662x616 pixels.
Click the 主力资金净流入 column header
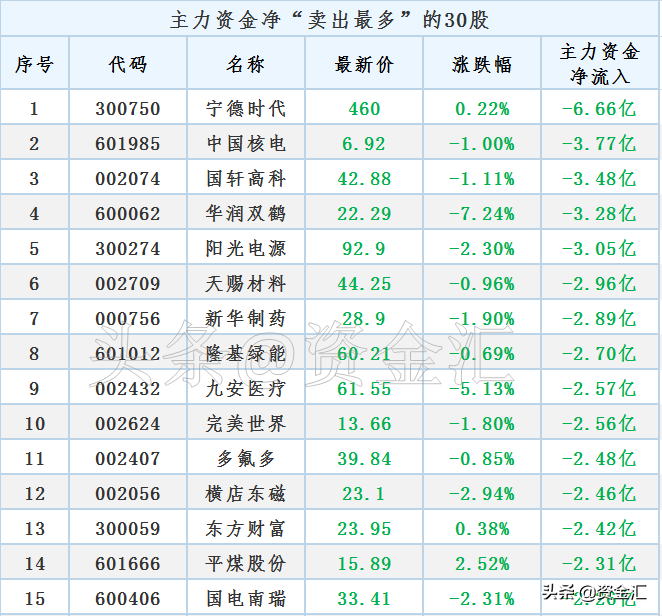600,64
